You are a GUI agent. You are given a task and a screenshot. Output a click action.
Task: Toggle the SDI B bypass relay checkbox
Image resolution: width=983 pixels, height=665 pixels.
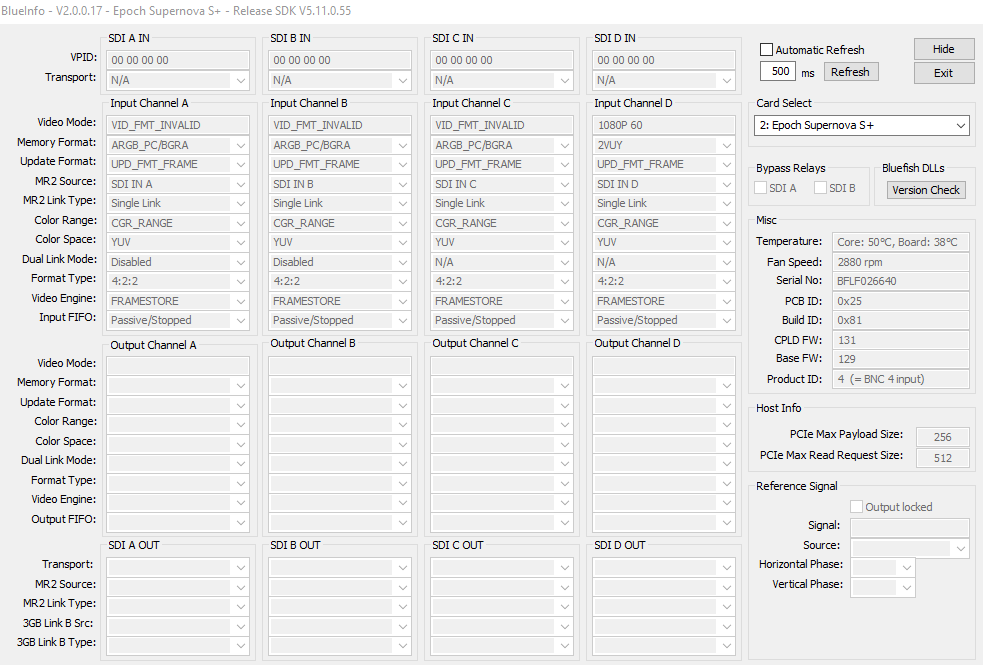[821, 188]
